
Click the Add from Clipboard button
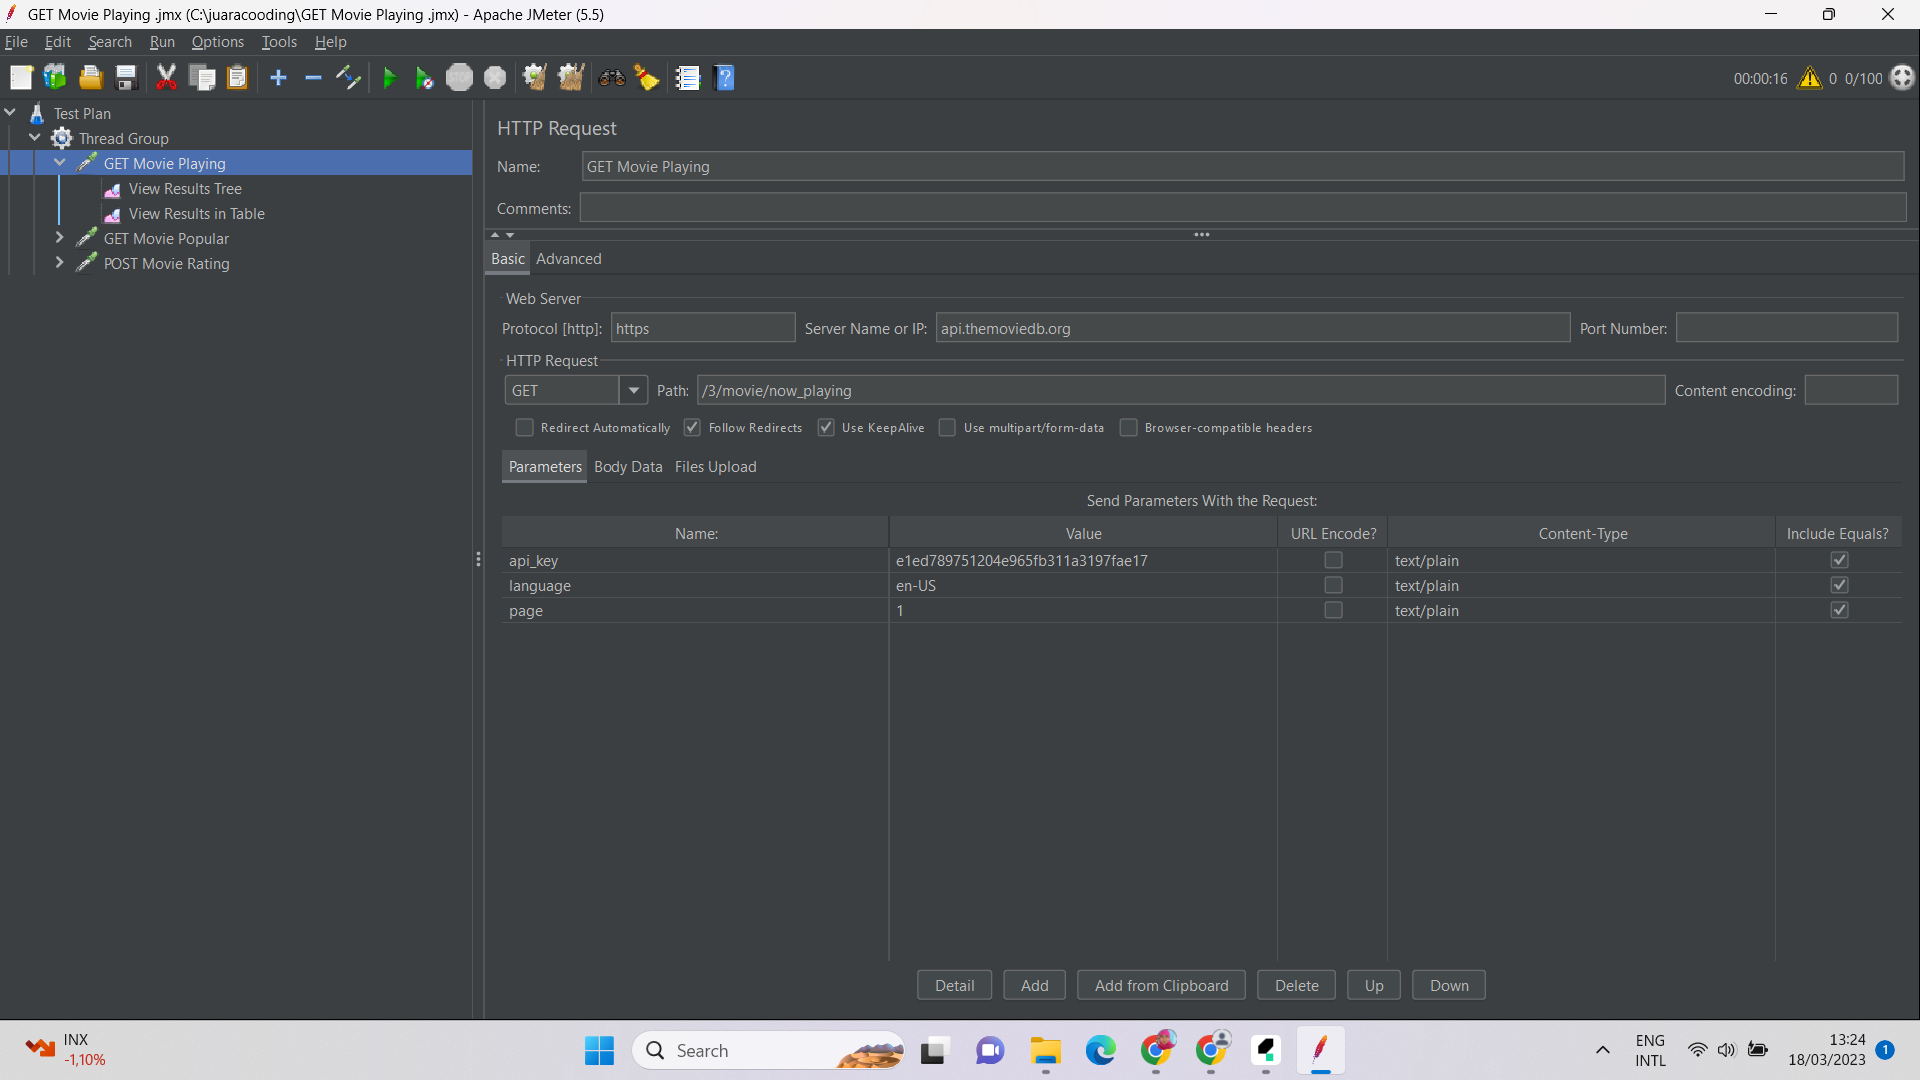point(1160,986)
